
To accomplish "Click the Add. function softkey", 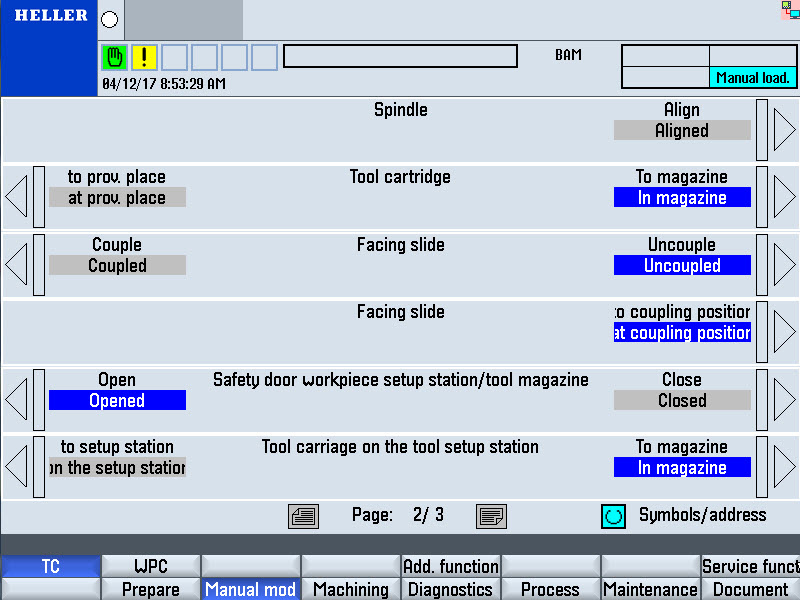I will [x=450, y=567].
